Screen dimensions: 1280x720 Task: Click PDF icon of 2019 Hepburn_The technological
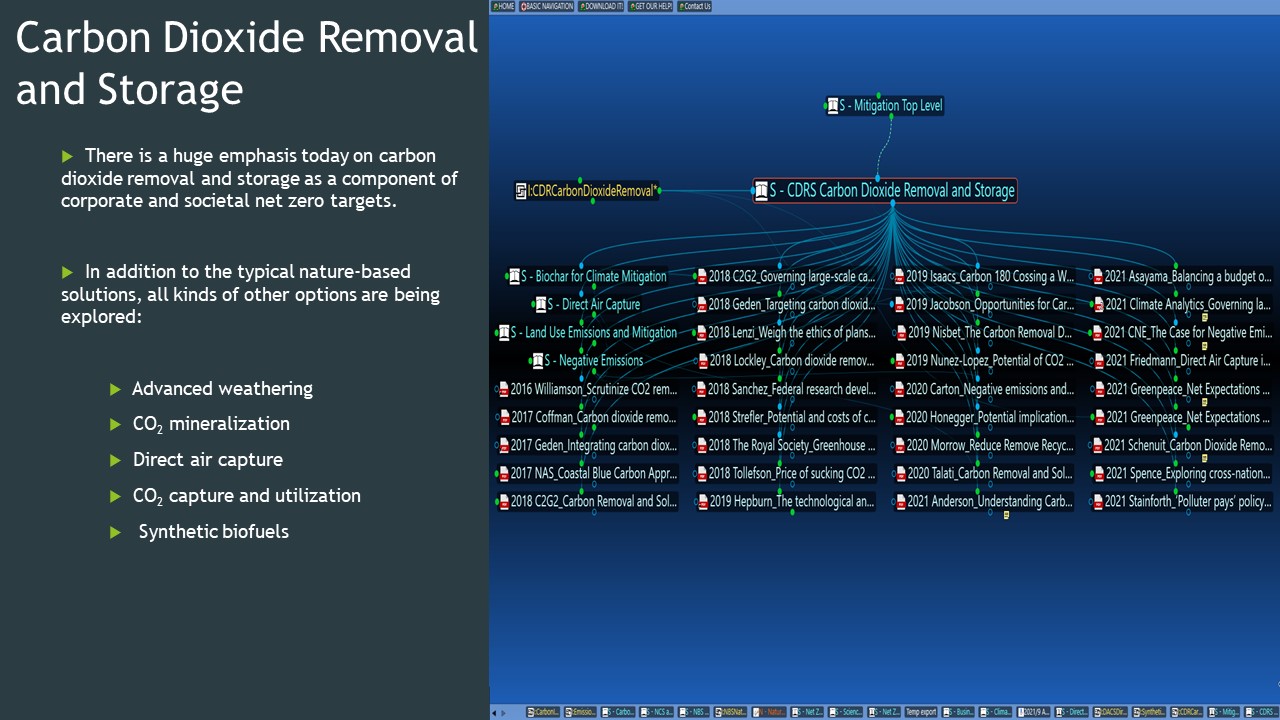[x=701, y=501]
